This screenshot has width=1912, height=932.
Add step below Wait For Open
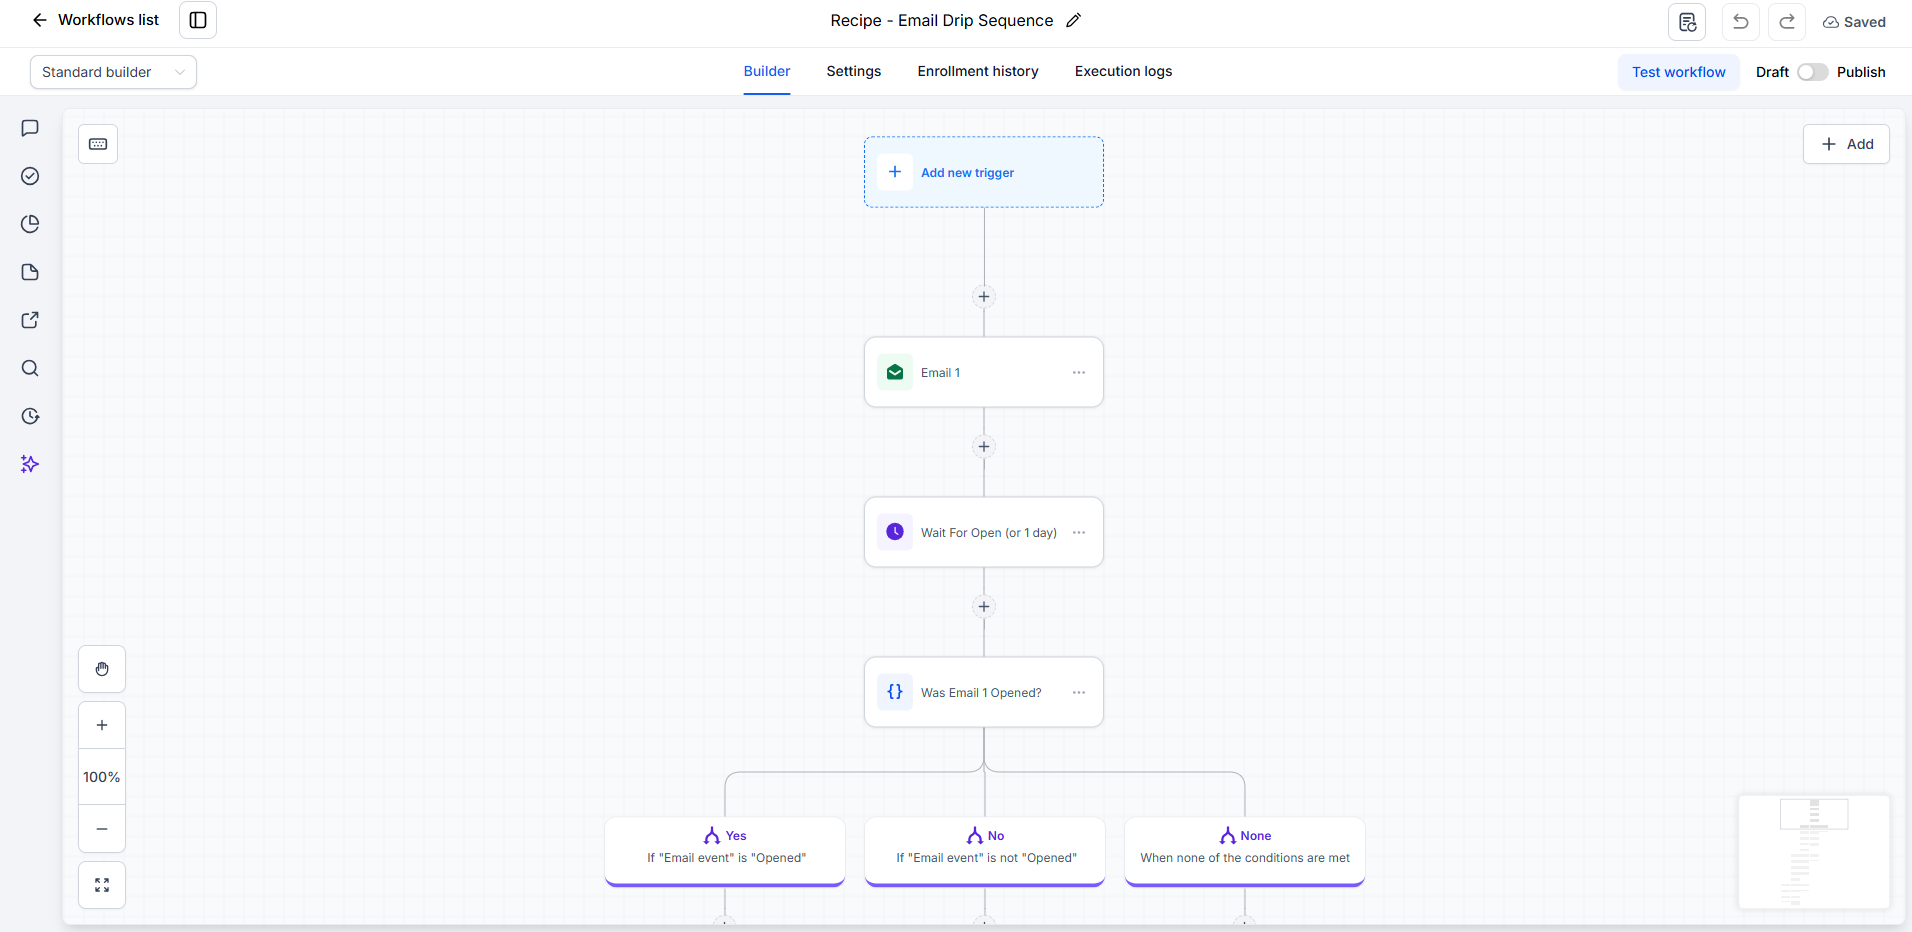coord(984,606)
